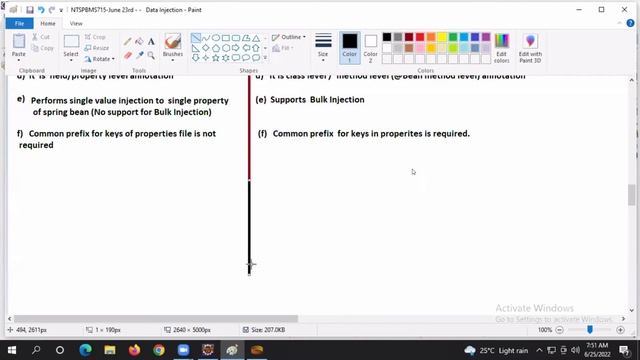Select Color 1 foreground swatch

point(349,48)
